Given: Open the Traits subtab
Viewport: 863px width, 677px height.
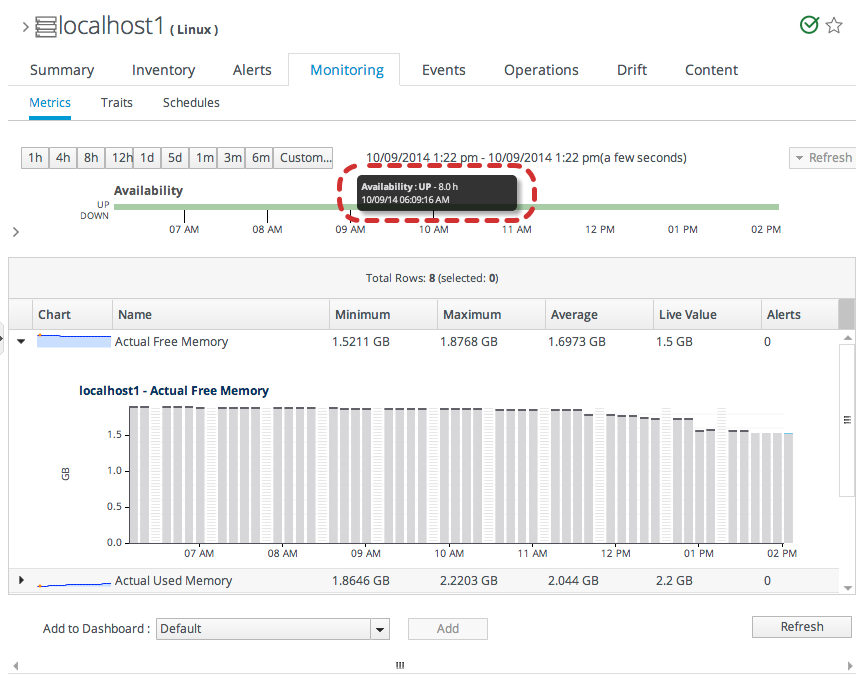Looking at the screenshot, I should [117, 103].
